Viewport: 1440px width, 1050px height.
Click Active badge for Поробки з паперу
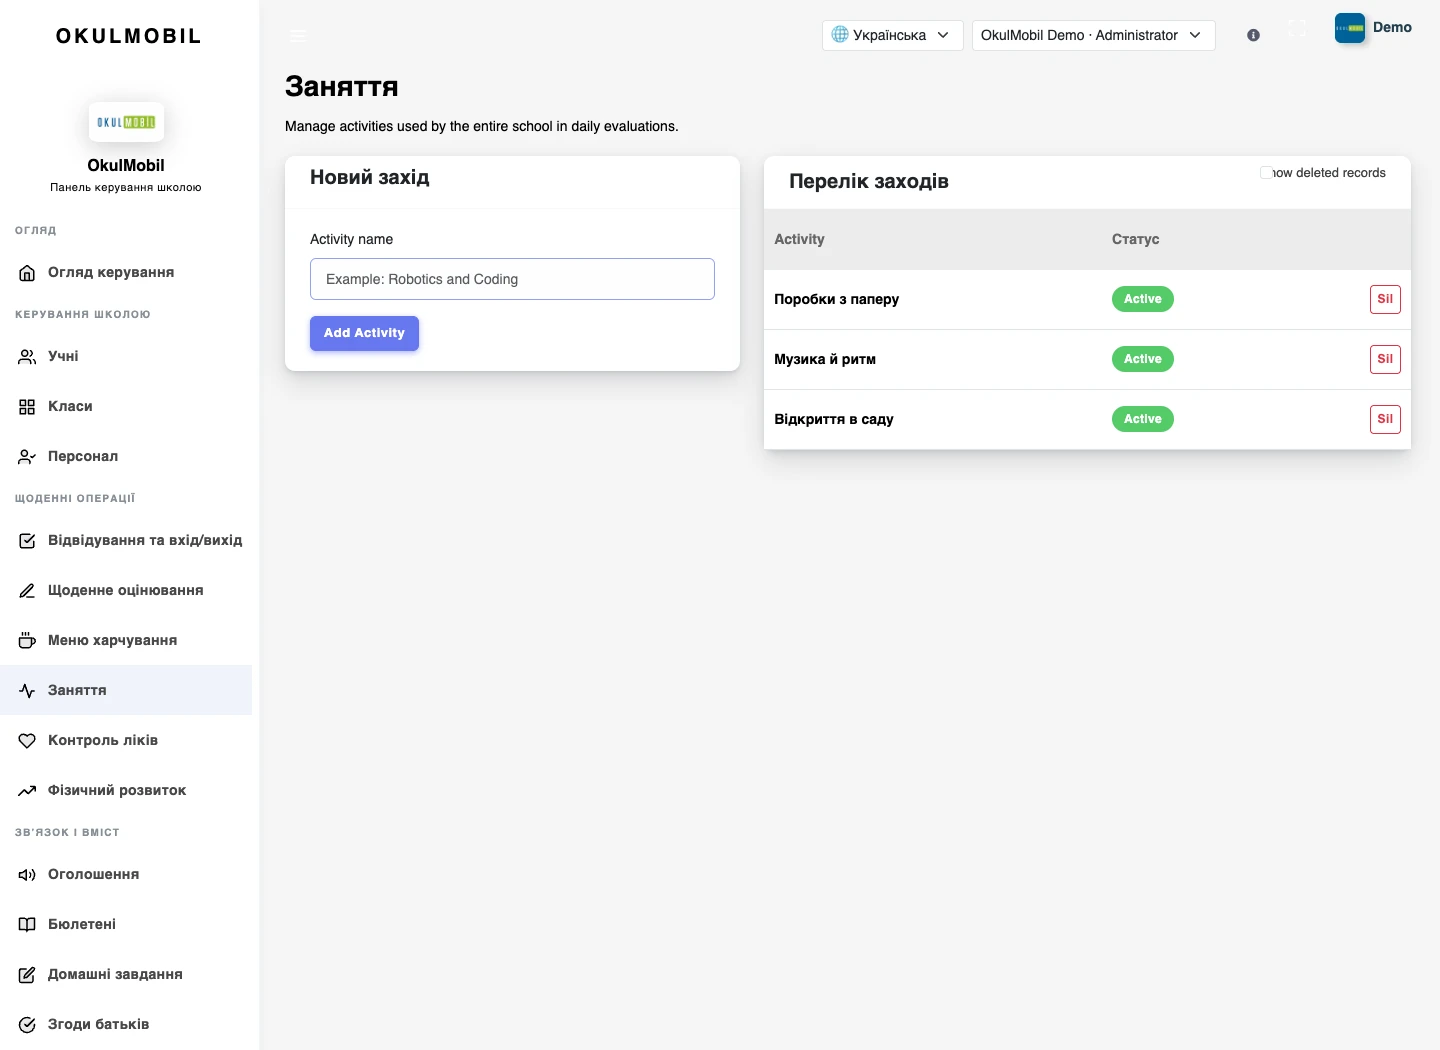pos(1142,299)
